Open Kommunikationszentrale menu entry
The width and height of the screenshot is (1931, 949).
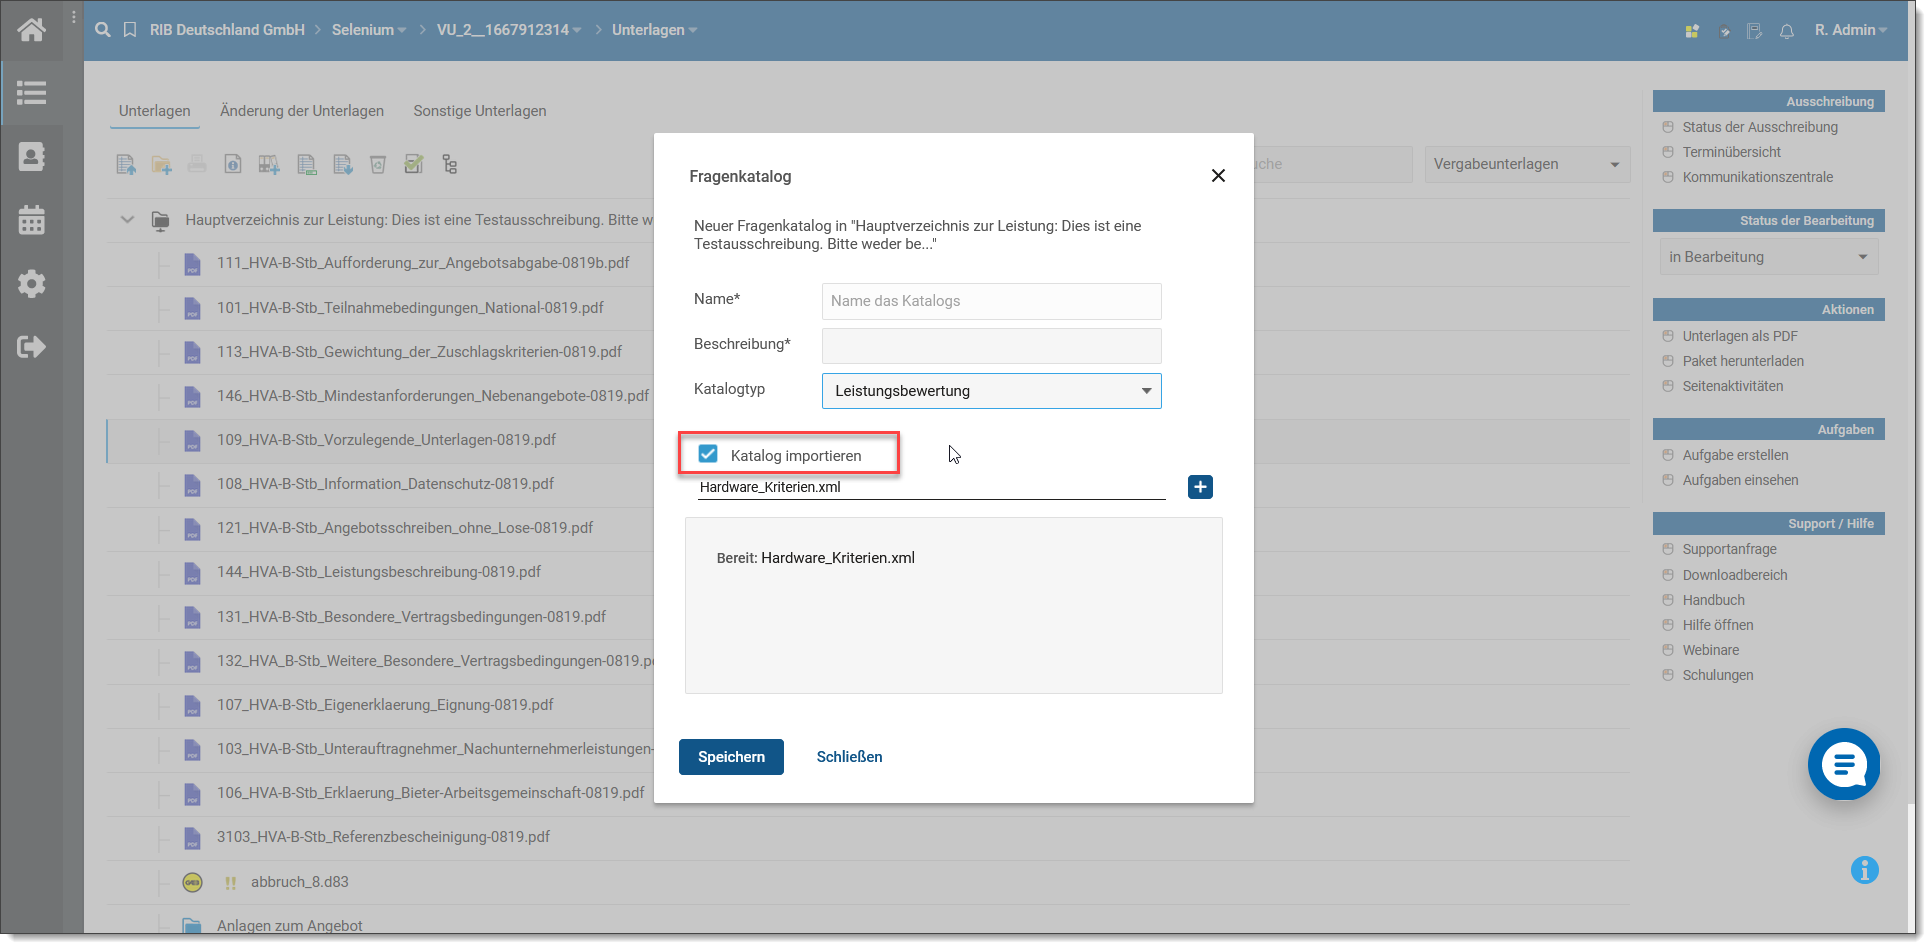1758,177
